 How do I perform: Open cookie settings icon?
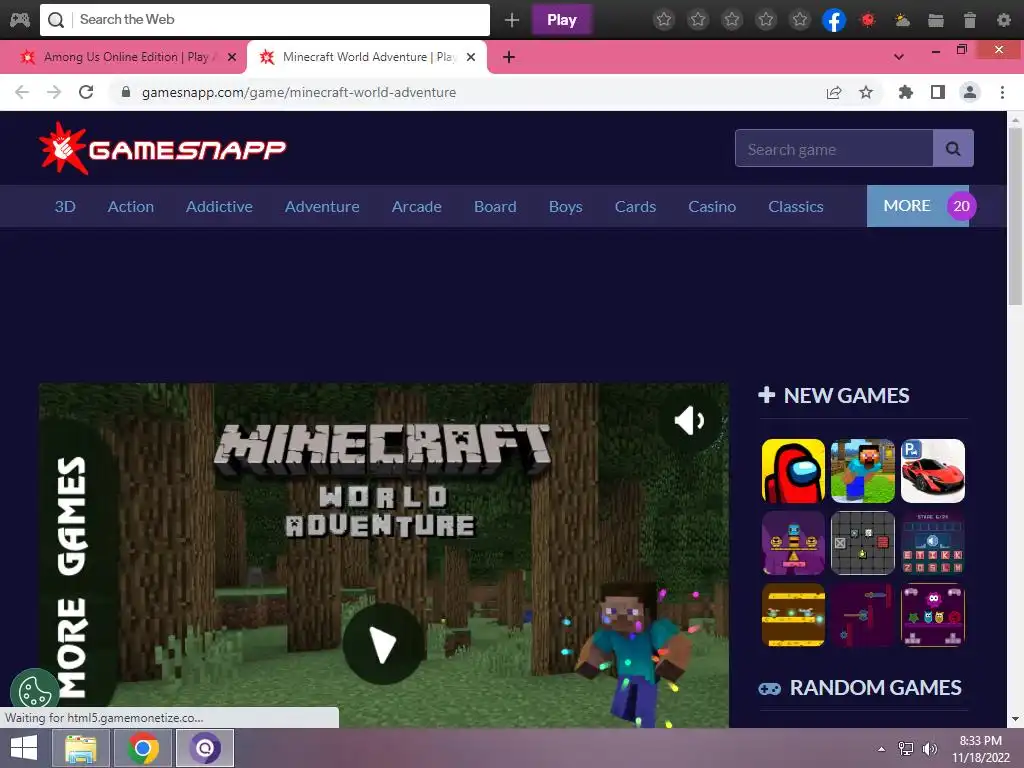[33, 691]
